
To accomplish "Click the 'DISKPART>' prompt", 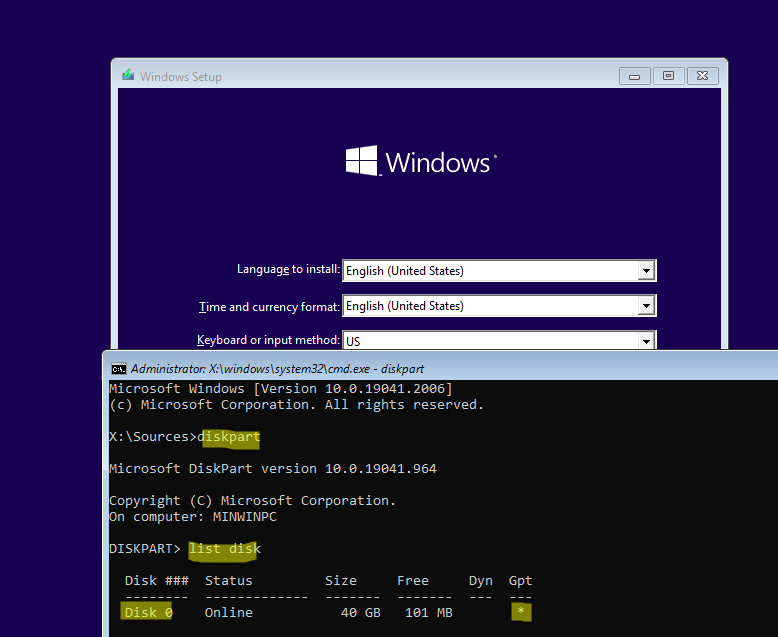I will click(145, 549).
